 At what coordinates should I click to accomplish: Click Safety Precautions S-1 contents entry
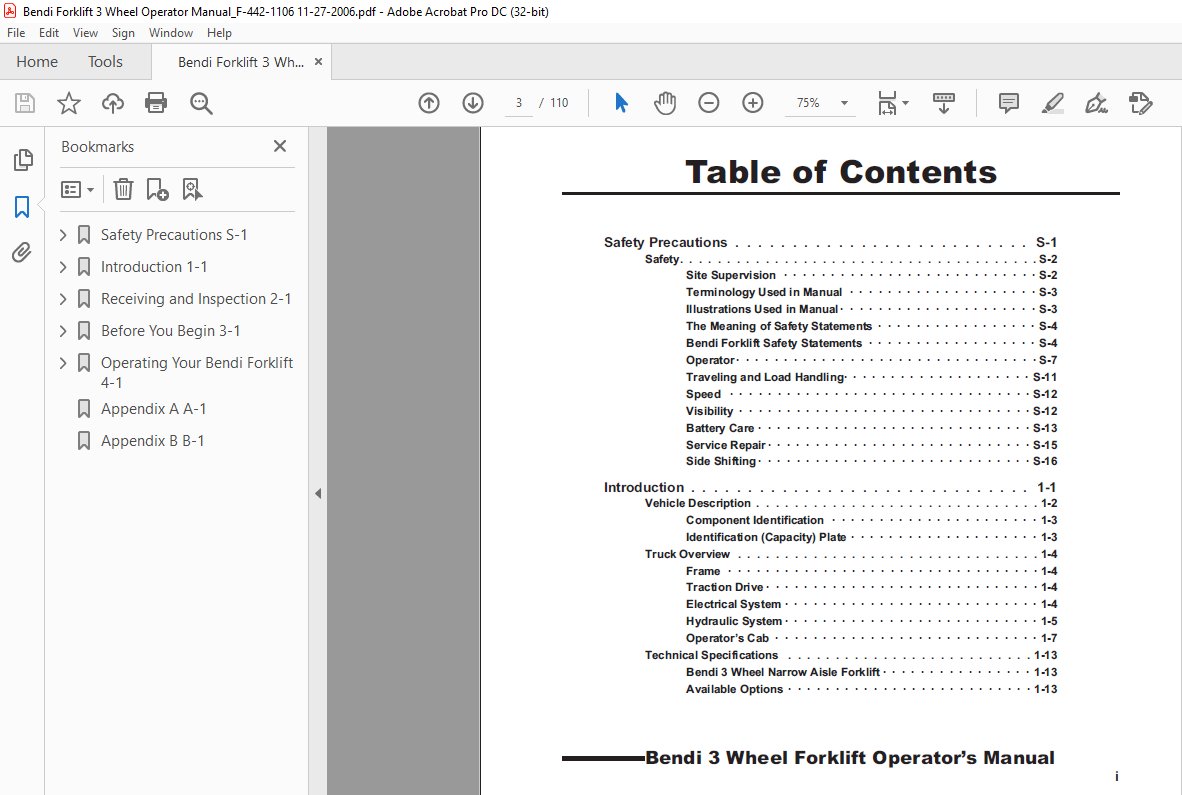coord(830,243)
